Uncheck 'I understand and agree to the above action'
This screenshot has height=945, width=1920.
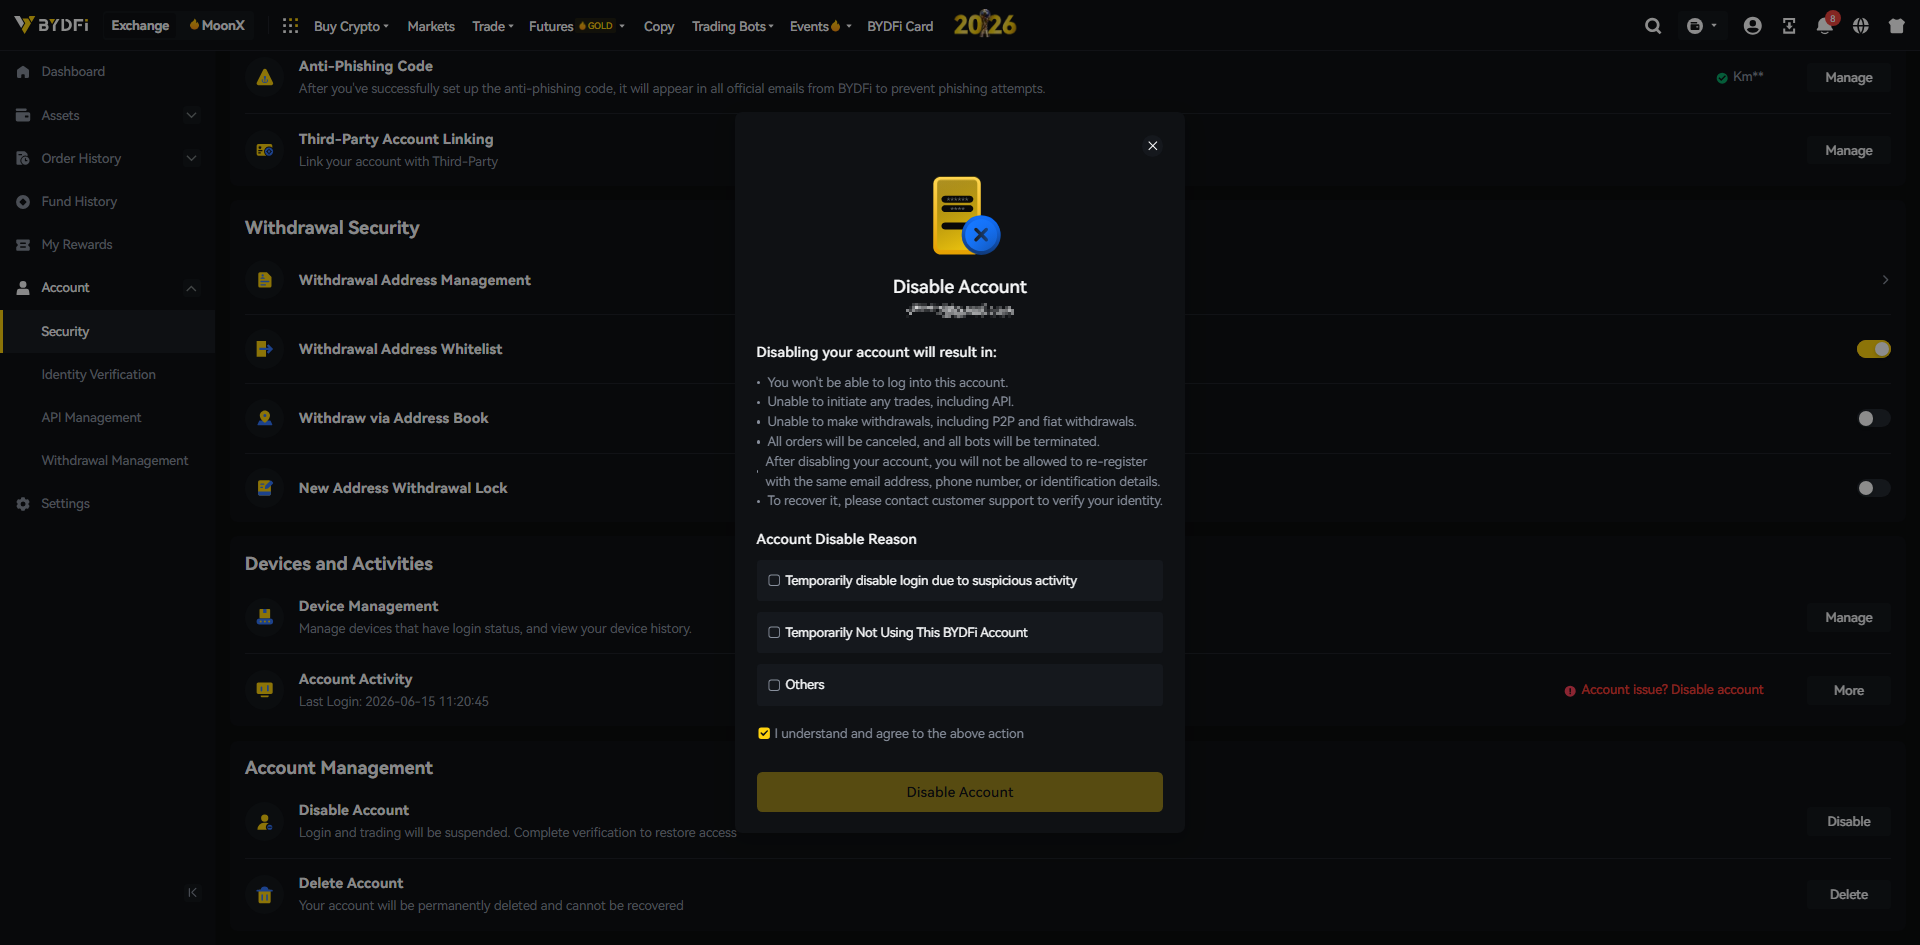click(764, 734)
